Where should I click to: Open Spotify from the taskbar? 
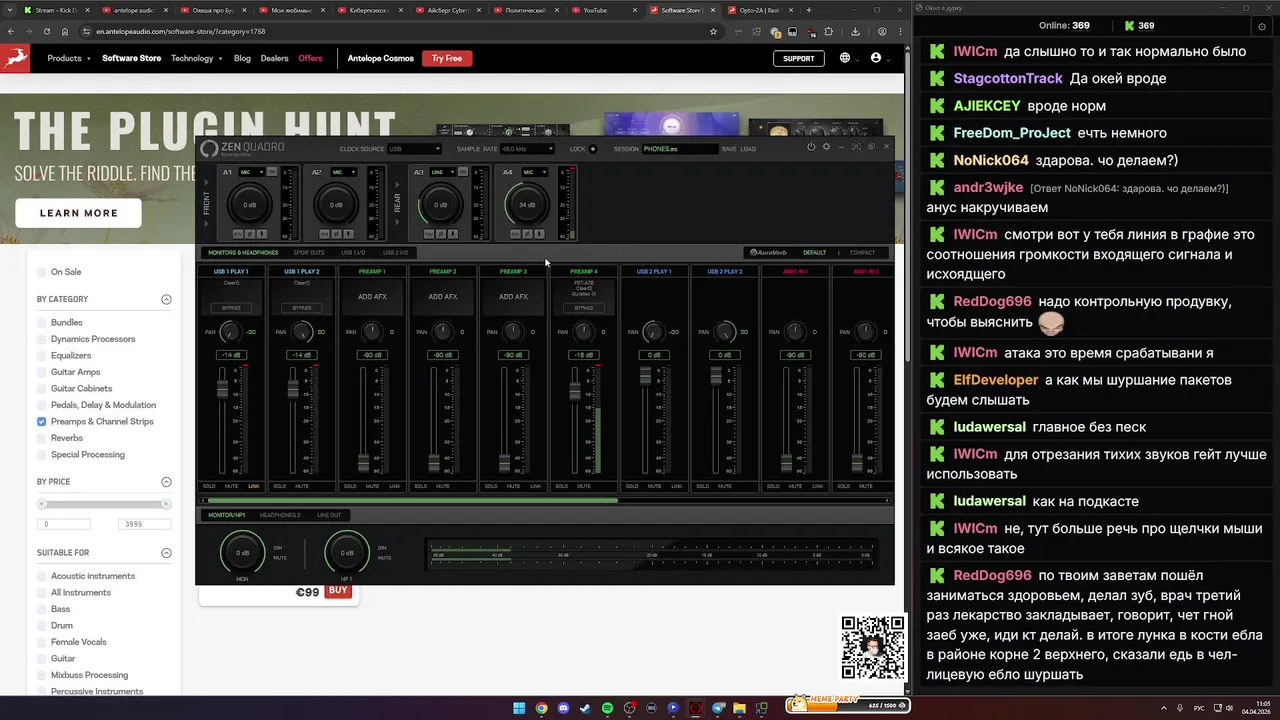click(x=608, y=708)
